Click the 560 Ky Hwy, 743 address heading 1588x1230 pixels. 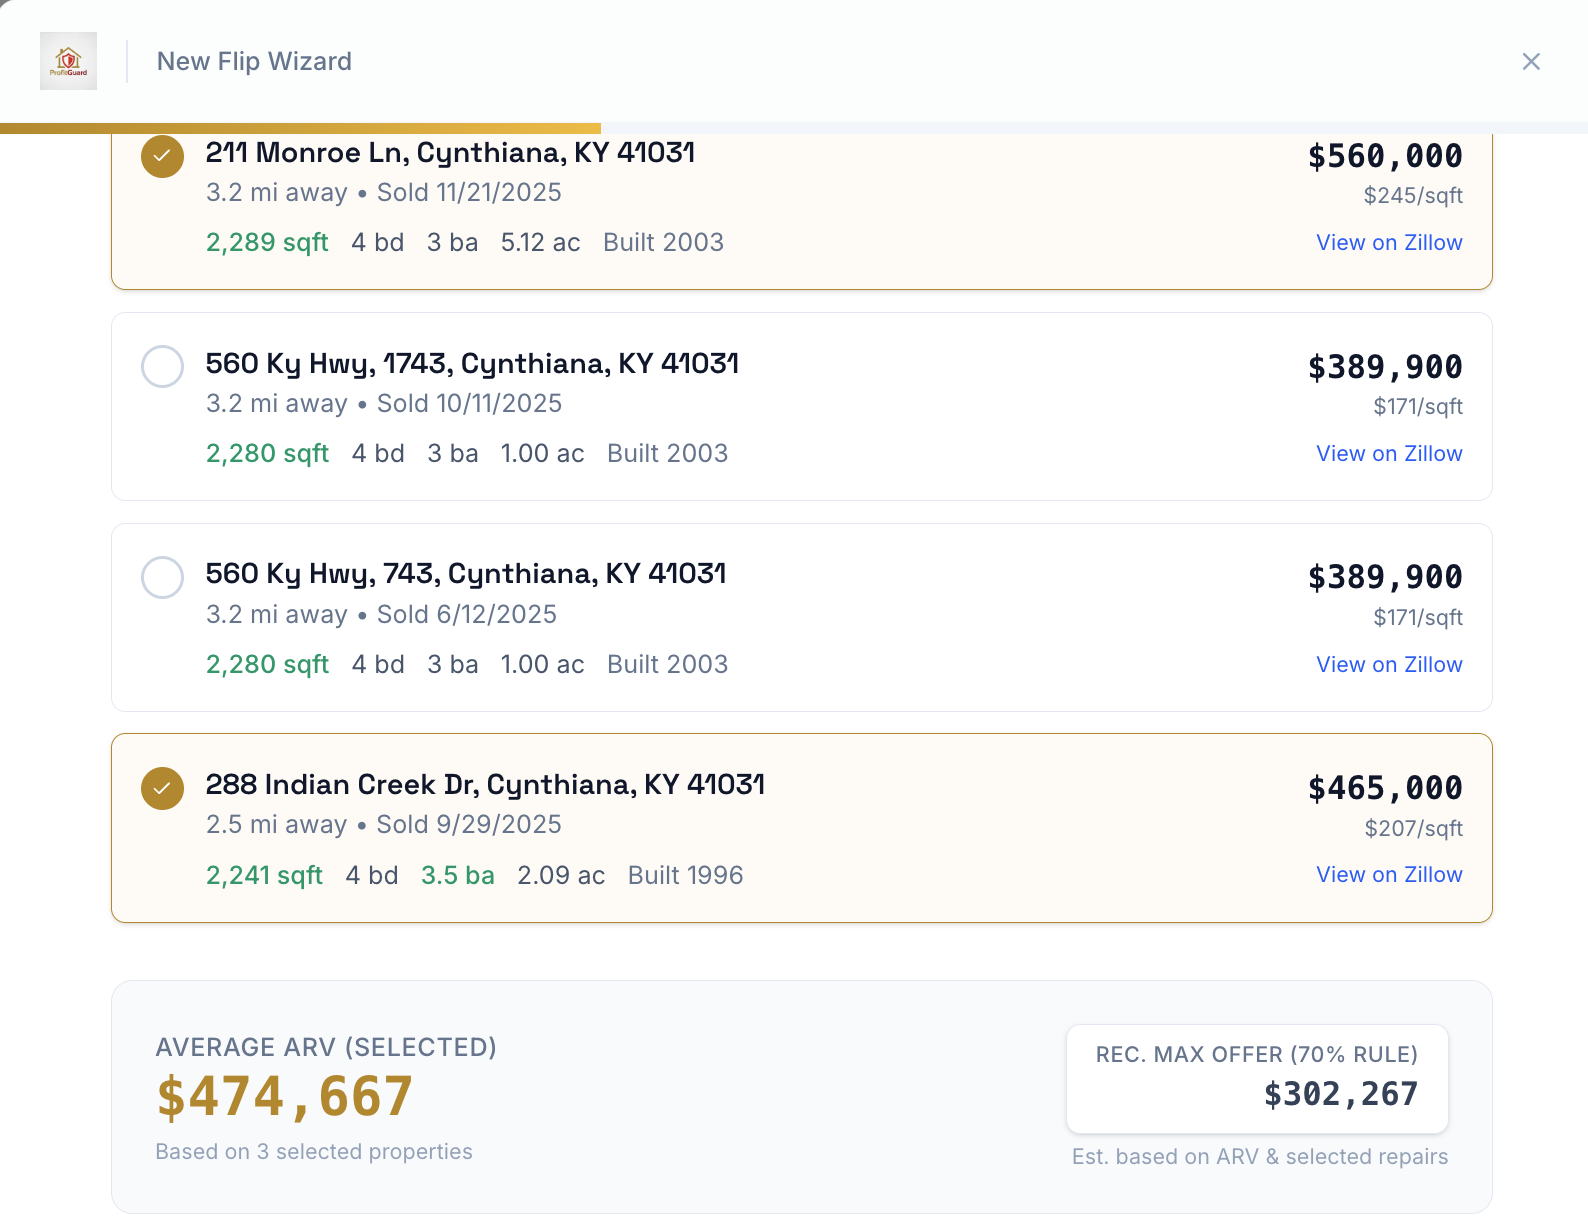(466, 574)
